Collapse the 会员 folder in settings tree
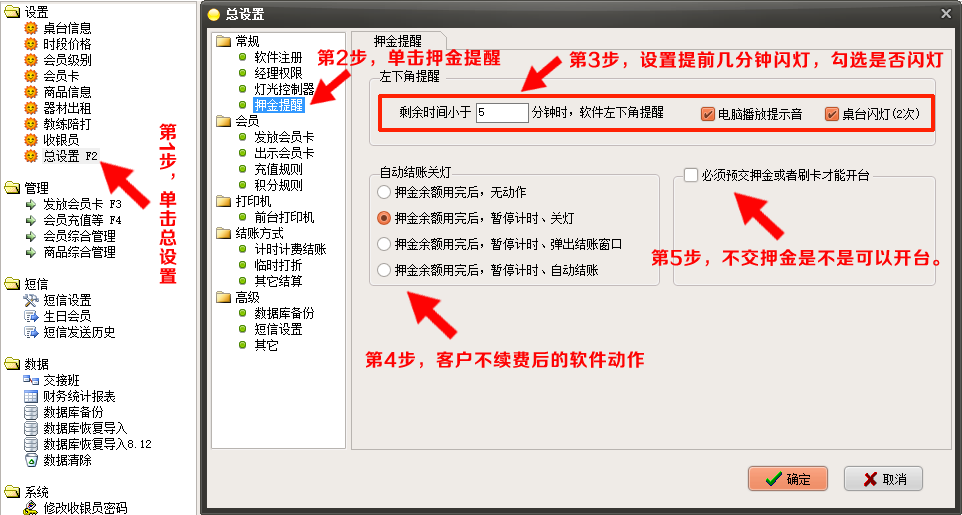 [x=223, y=121]
